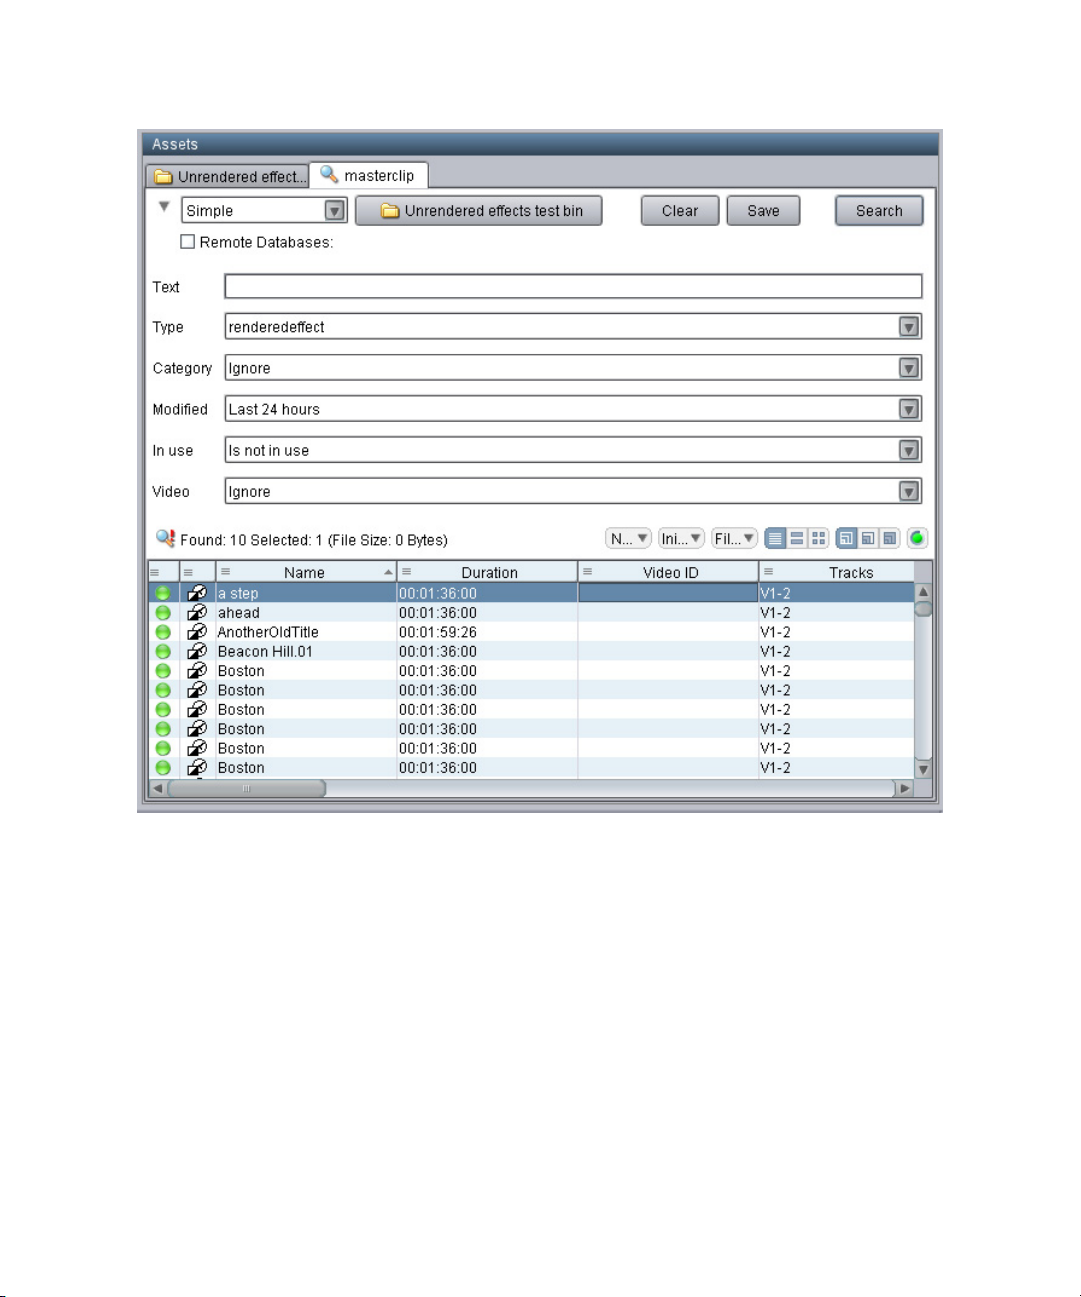Click the green status indicator button

917,539
